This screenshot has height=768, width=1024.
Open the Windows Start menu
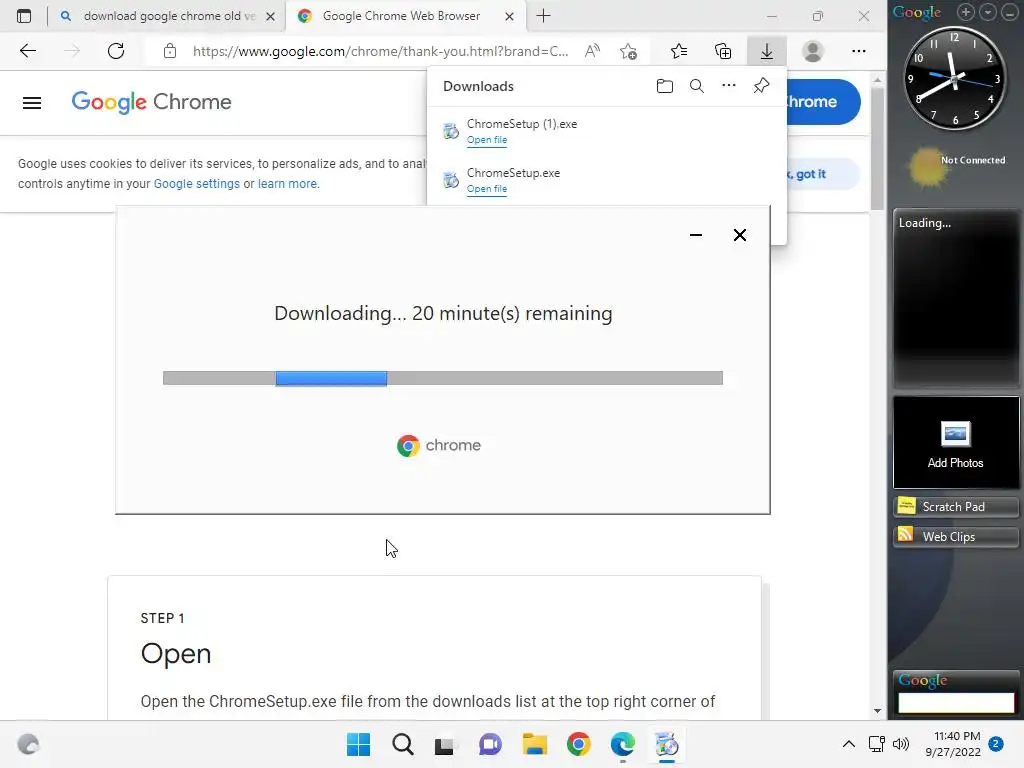coord(358,744)
